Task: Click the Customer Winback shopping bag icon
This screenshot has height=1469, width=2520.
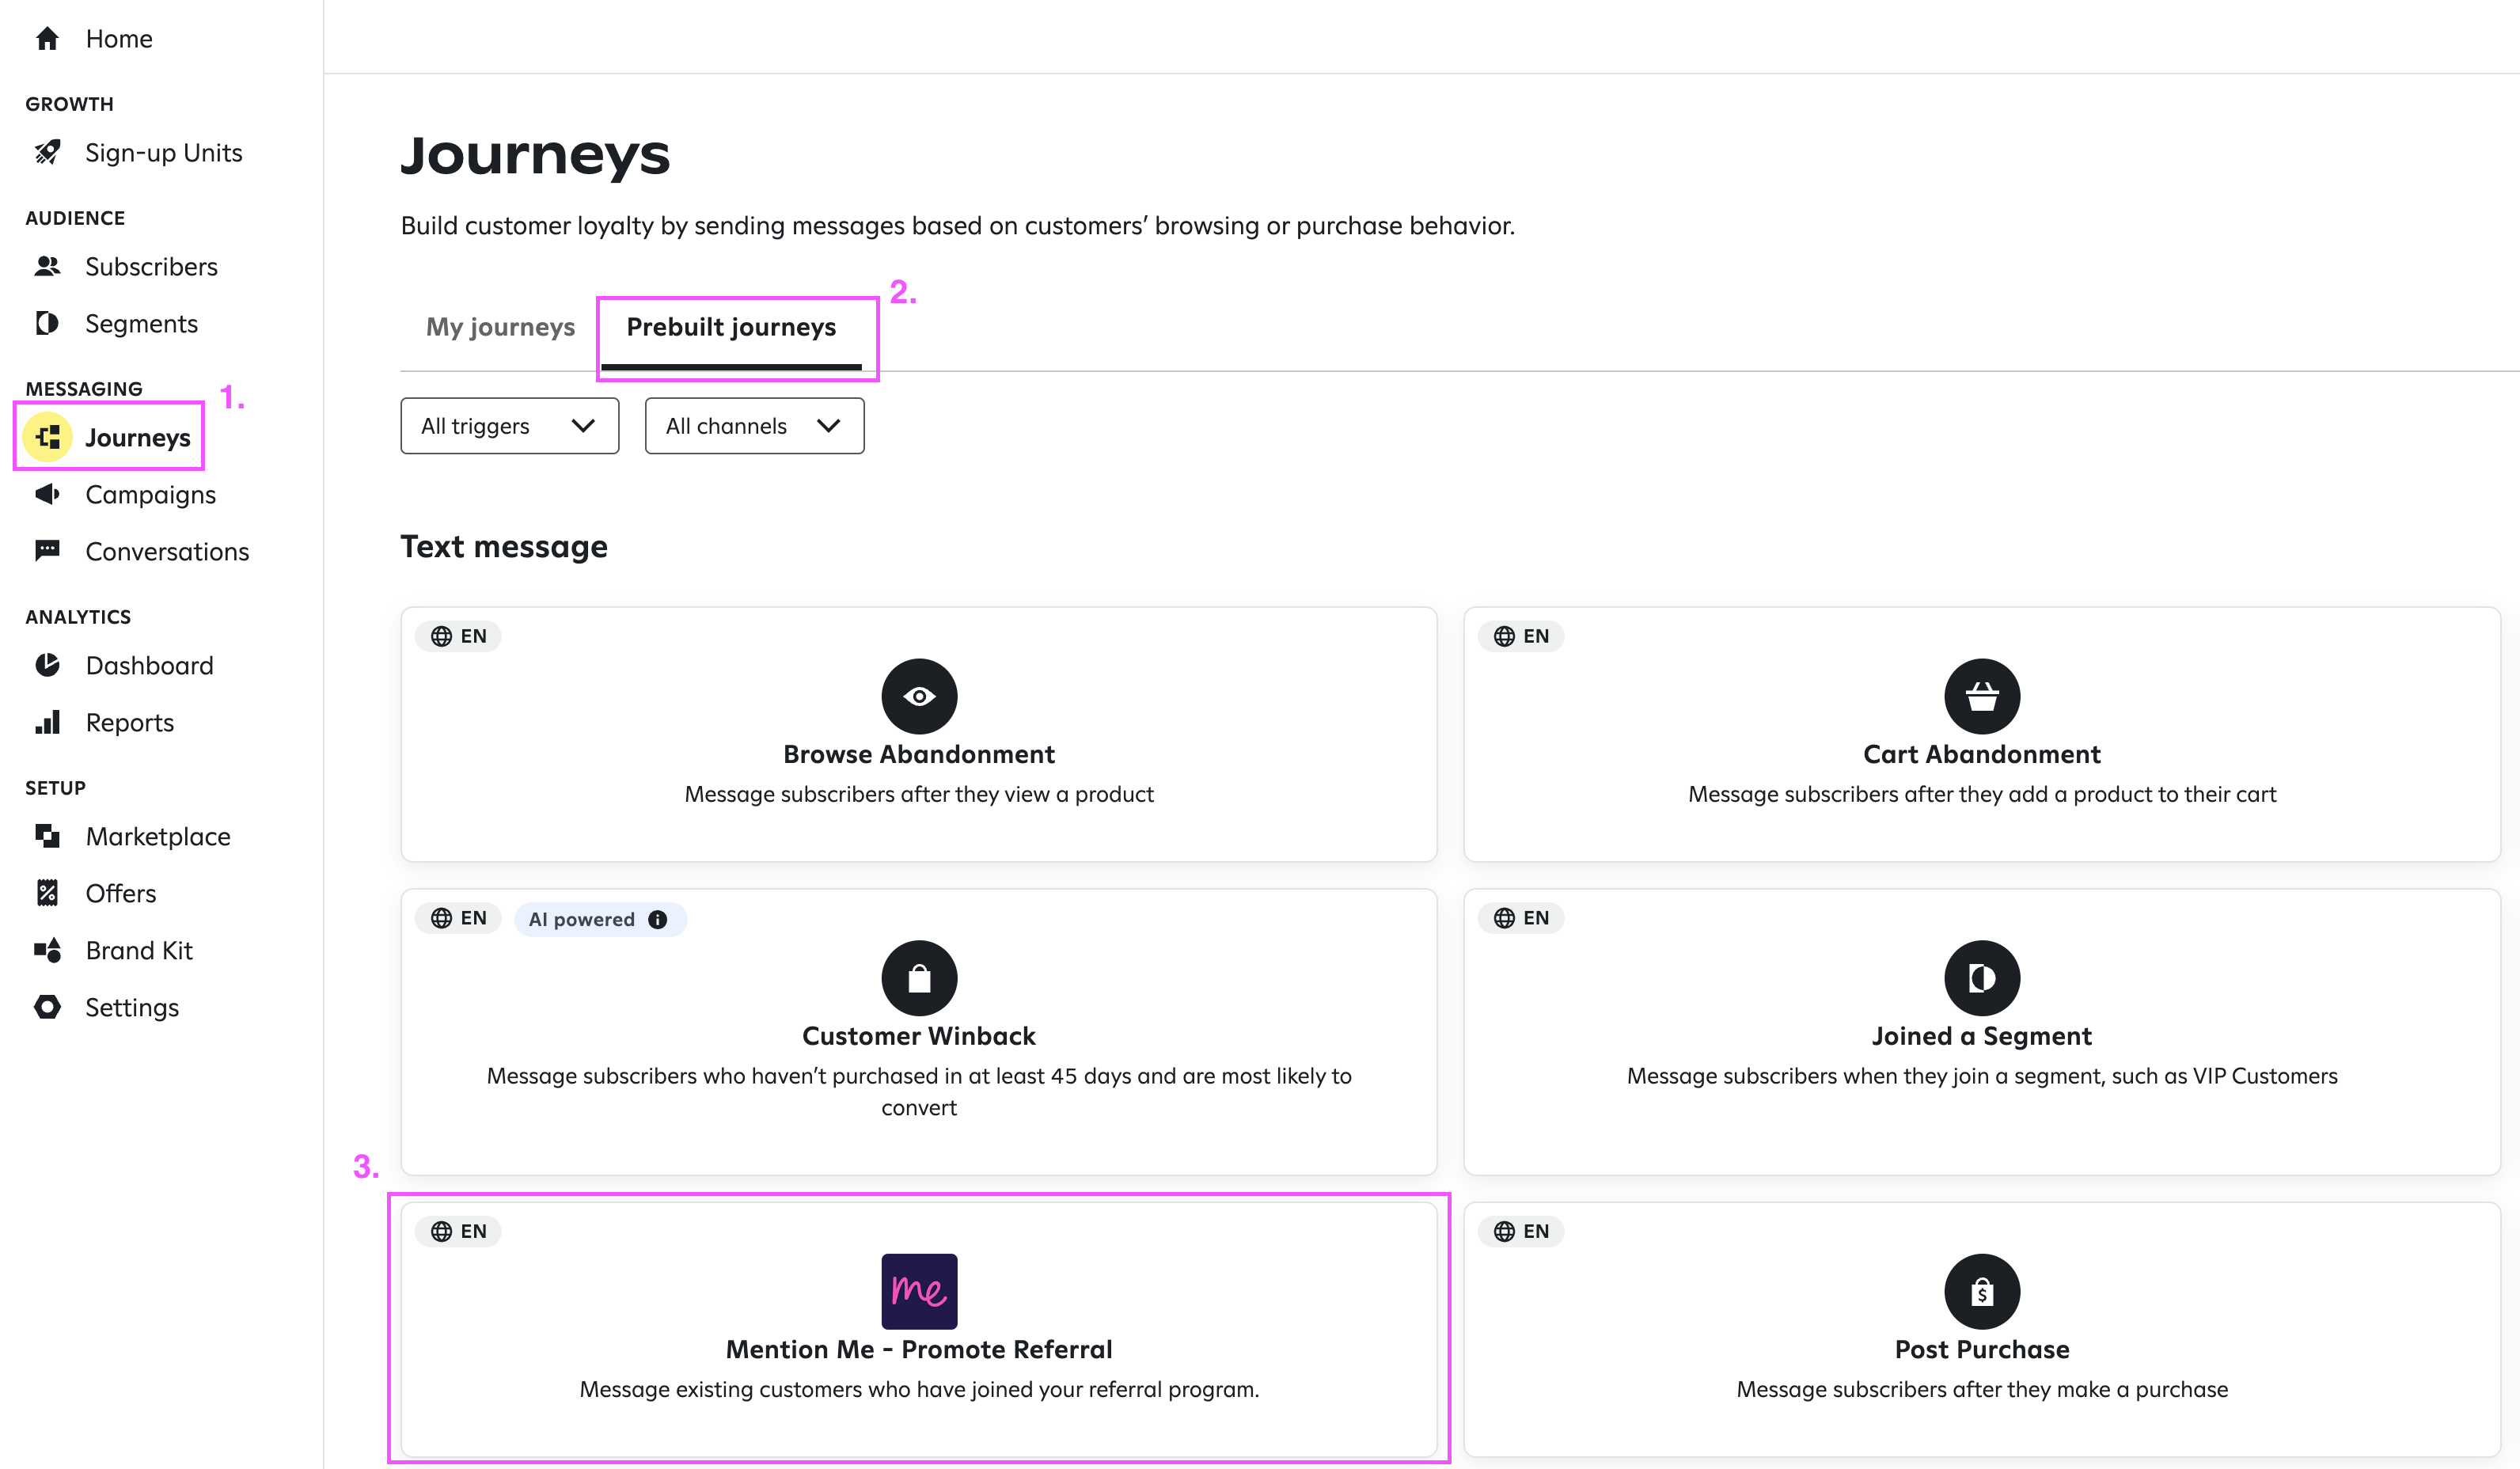Action: [919, 978]
